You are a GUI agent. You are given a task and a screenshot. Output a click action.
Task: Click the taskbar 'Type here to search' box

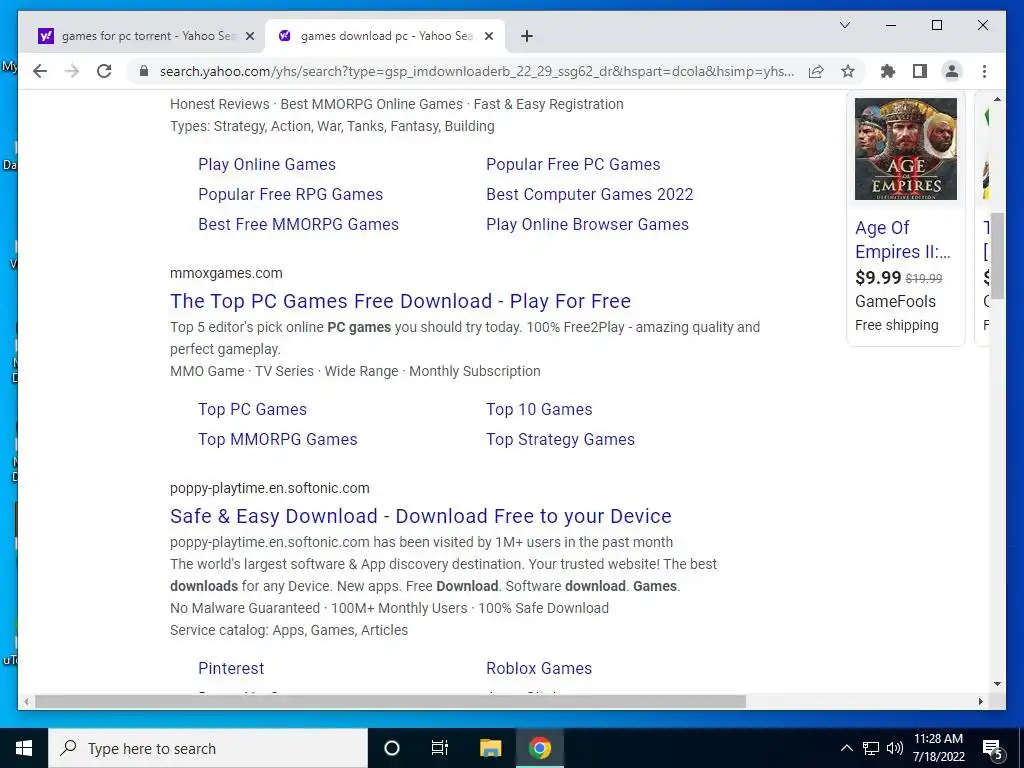[208, 748]
